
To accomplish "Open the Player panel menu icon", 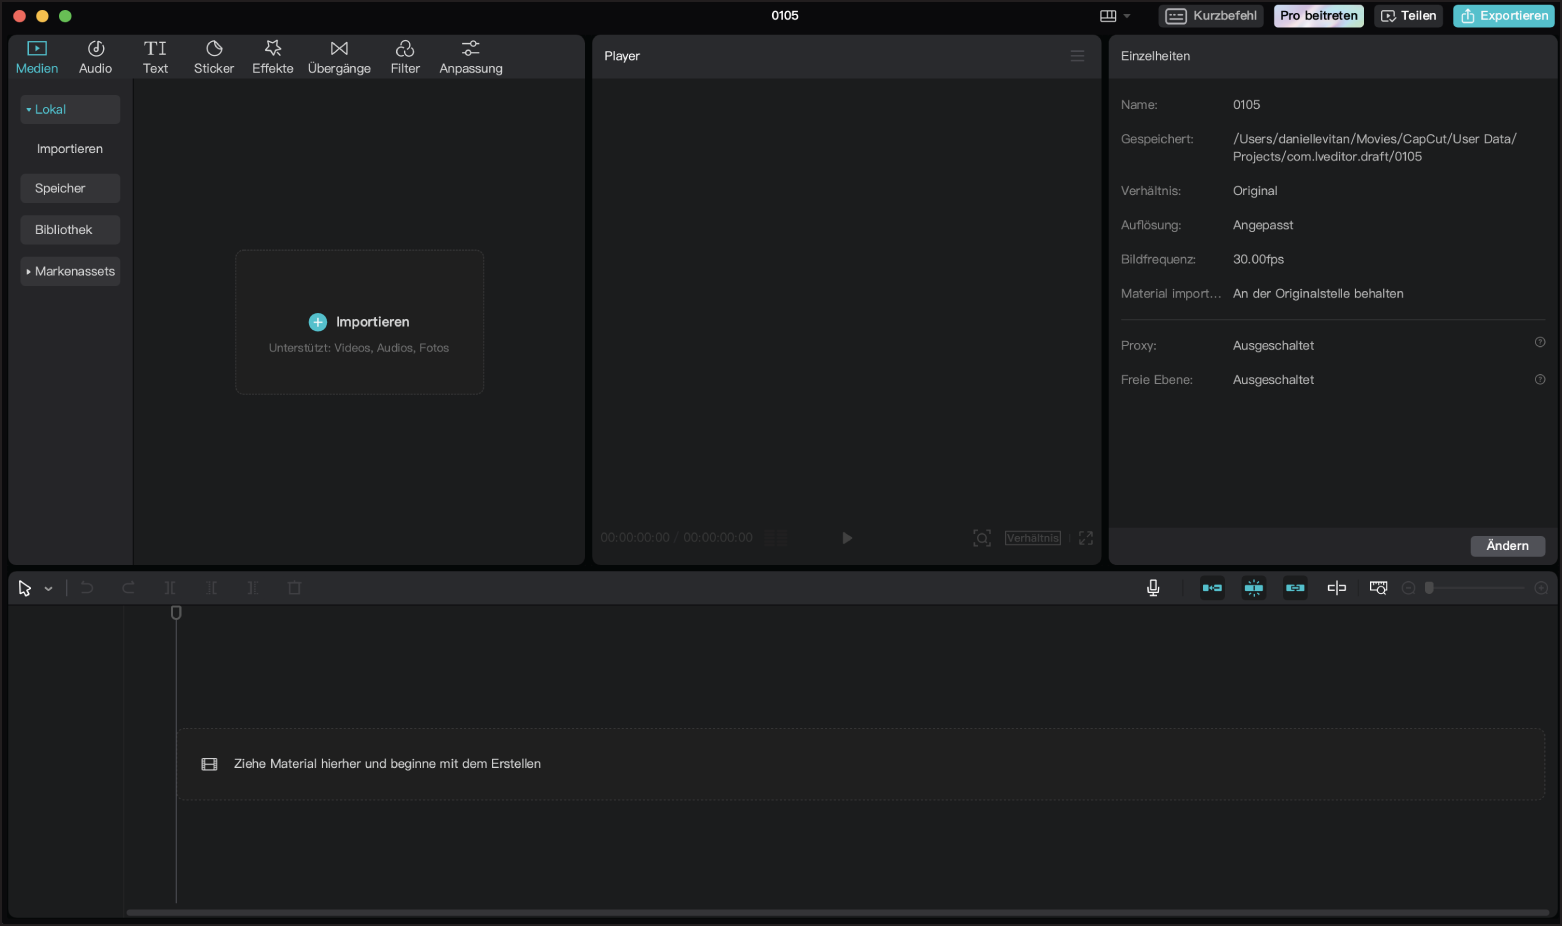I will (1077, 56).
